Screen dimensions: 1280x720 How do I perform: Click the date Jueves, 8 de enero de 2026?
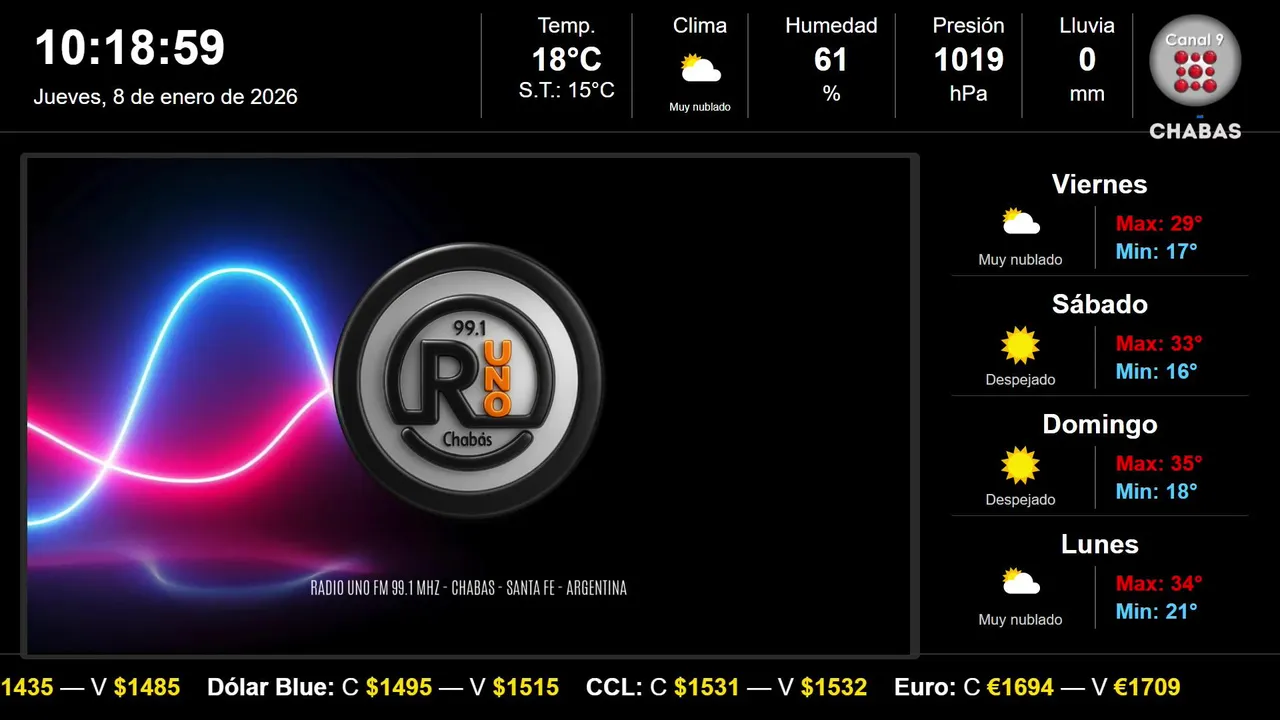click(x=166, y=97)
